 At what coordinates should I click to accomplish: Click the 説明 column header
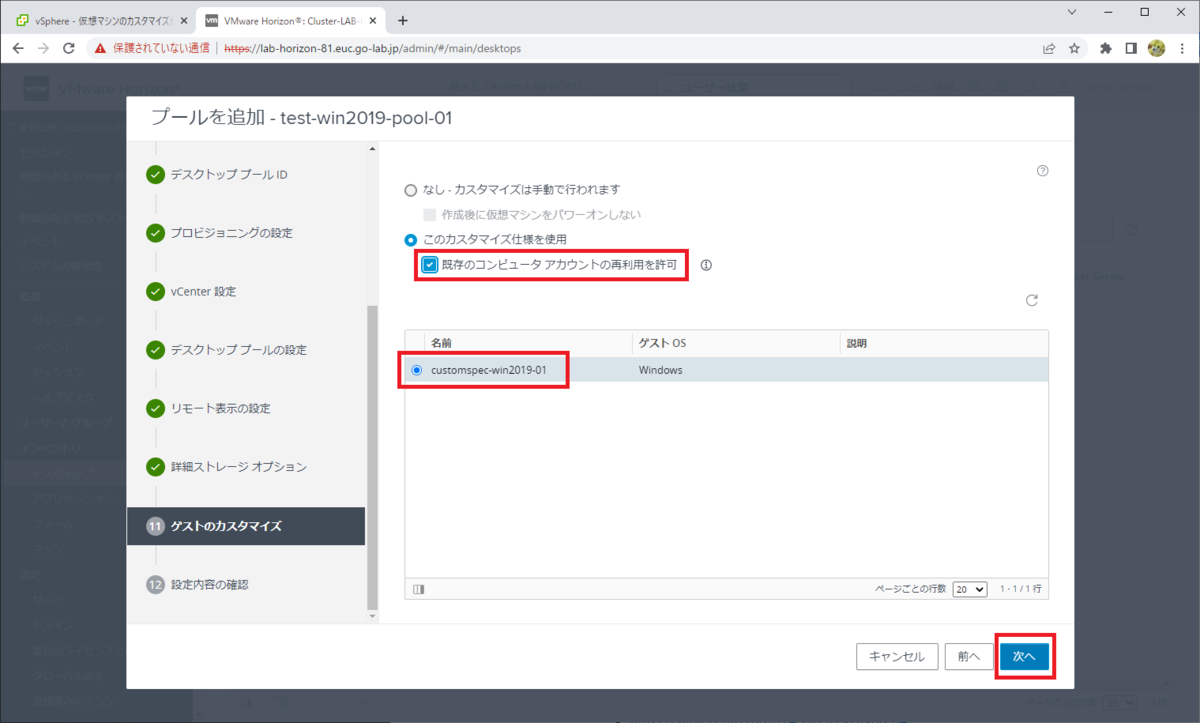[x=856, y=343]
